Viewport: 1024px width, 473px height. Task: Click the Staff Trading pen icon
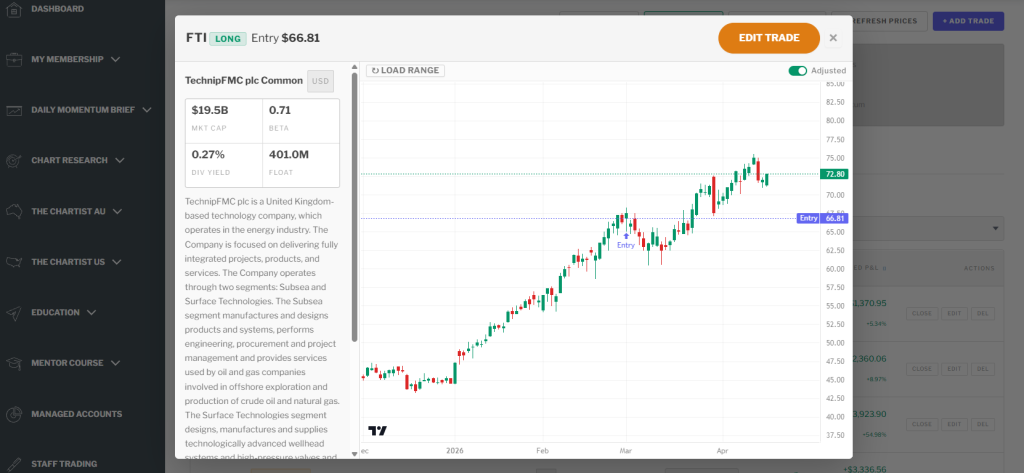(x=14, y=464)
